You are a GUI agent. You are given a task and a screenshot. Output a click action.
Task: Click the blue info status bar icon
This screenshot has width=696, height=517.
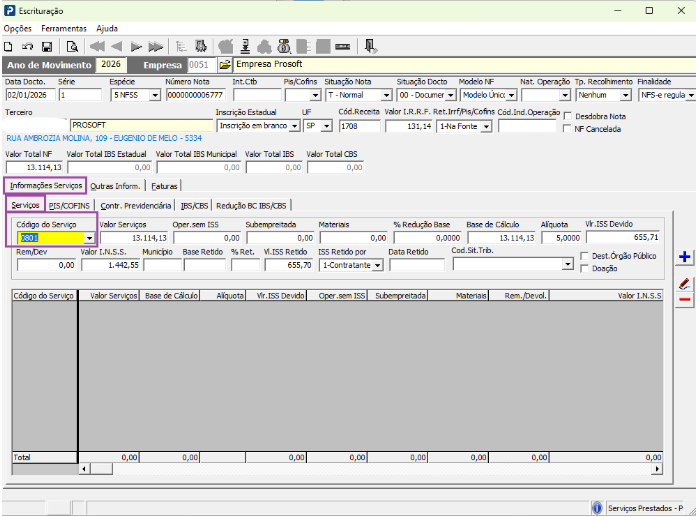[x=597, y=507]
